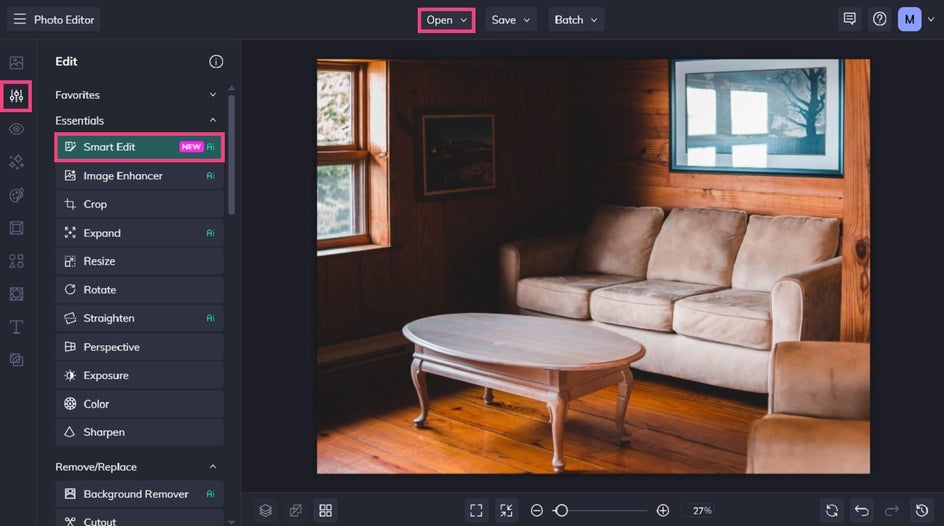Screen dimensions: 944x526
Task: Click the zoom in plus icon
Action: tap(663, 510)
